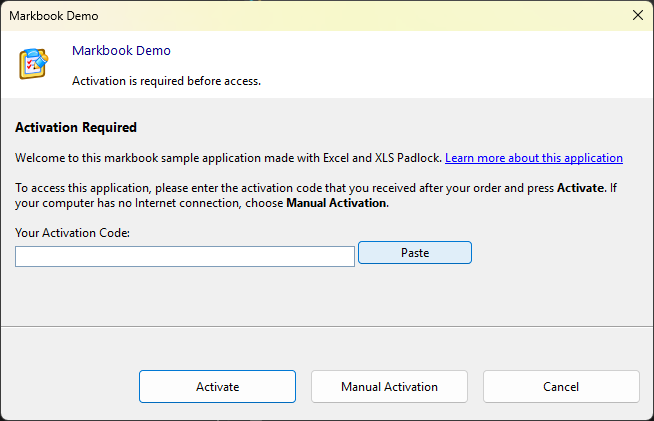Click the Markbook clipboard application icon
654x421 pixels.
[x=33, y=63]
